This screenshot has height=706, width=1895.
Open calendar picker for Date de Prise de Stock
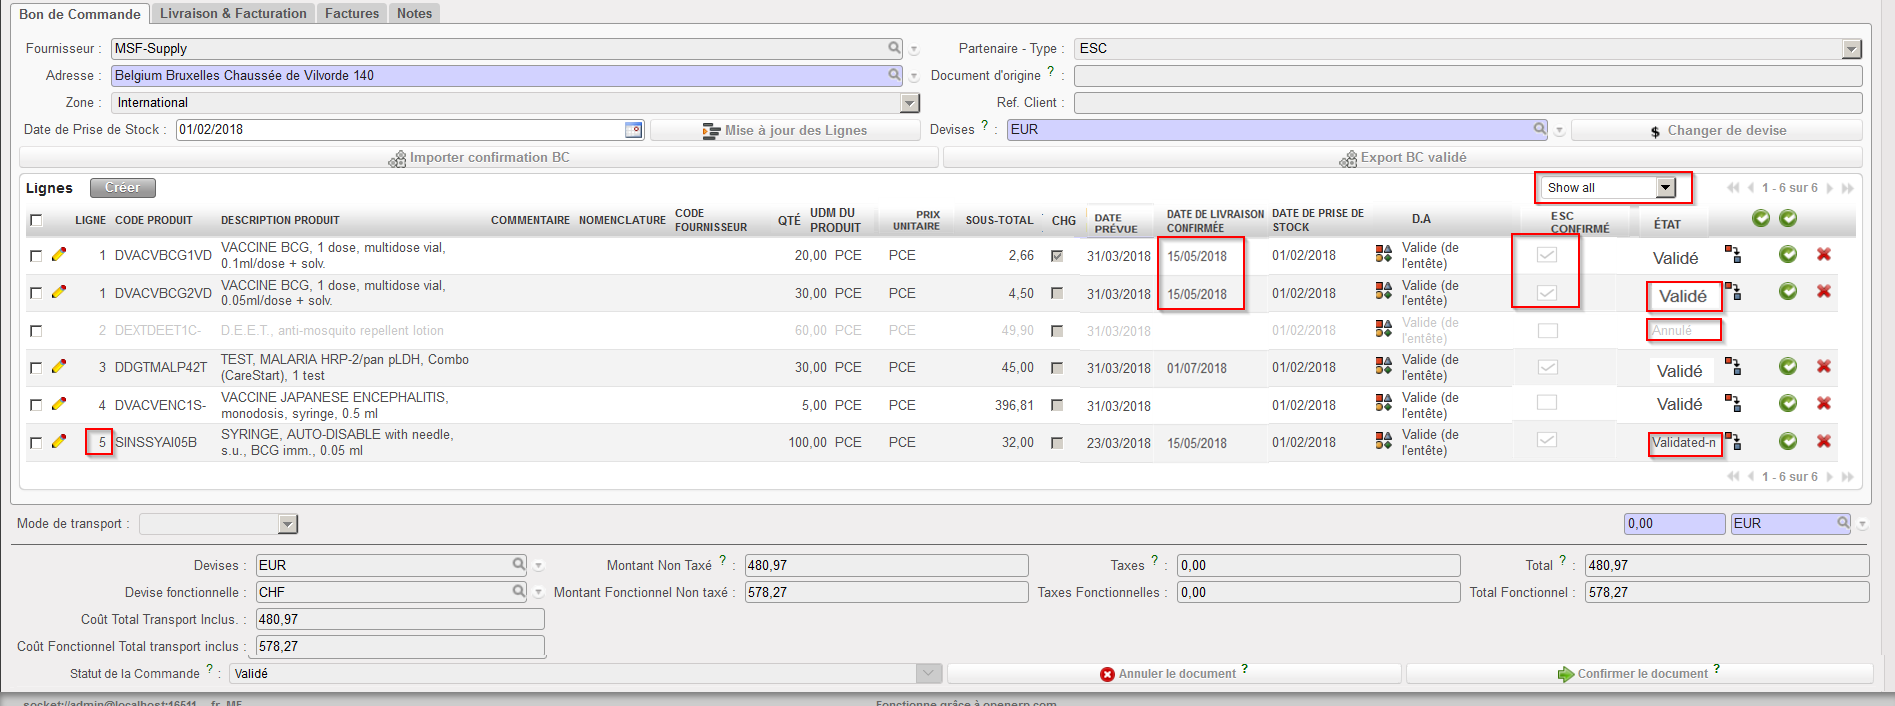pyautogui.click(x=633, y=130)
